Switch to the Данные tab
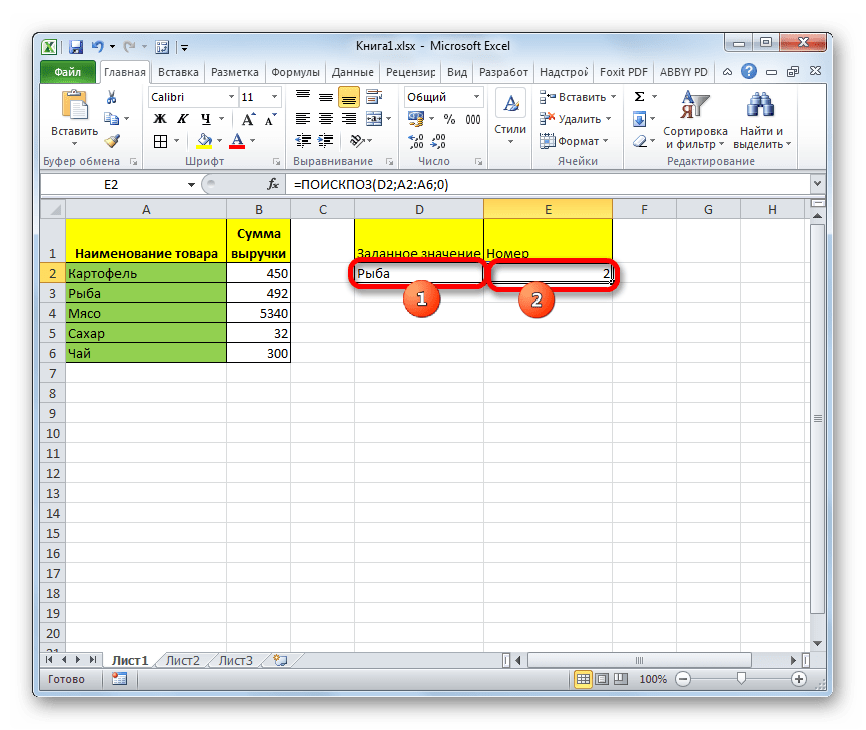Screen dimensions: 866x730 (352, 72)
